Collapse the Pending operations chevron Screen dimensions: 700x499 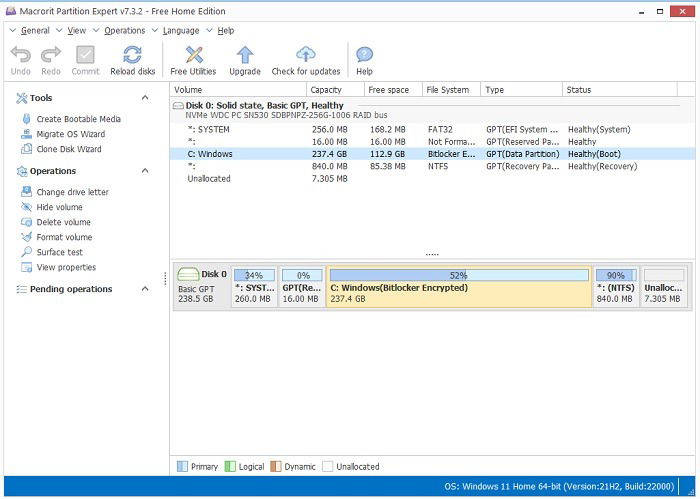[x=145, y=289]
